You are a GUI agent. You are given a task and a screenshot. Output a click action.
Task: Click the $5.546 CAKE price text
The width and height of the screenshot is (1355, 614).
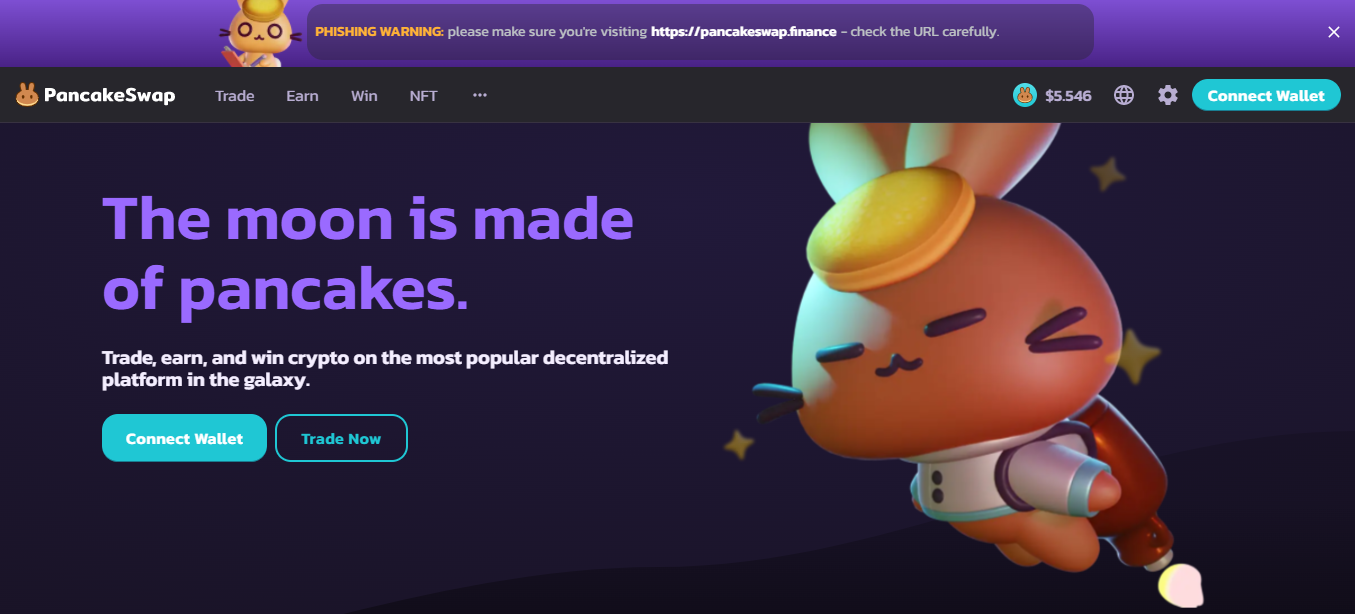pyautogui.click(x=1068, y=96)
